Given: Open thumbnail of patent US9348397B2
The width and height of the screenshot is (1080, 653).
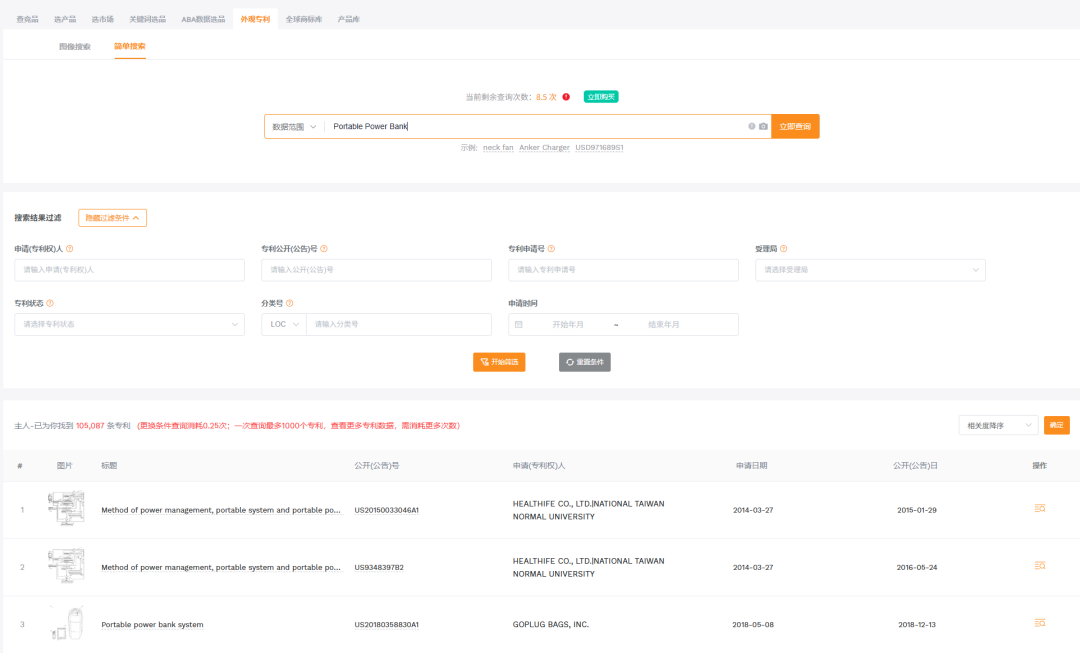Looking at the screenshot, I should (65, 566).
